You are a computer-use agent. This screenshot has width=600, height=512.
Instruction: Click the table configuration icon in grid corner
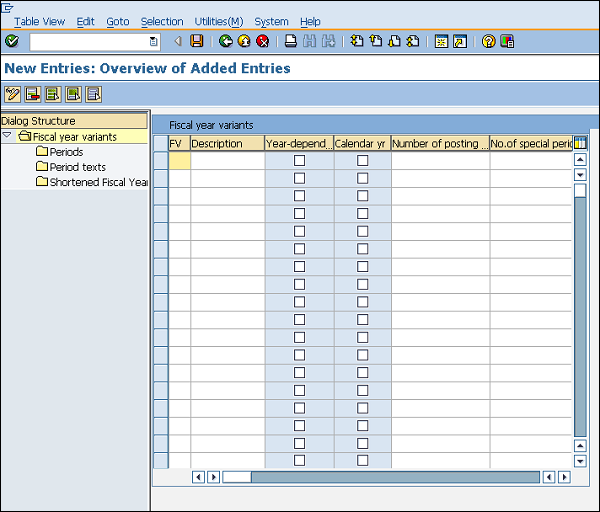(580, 143)
